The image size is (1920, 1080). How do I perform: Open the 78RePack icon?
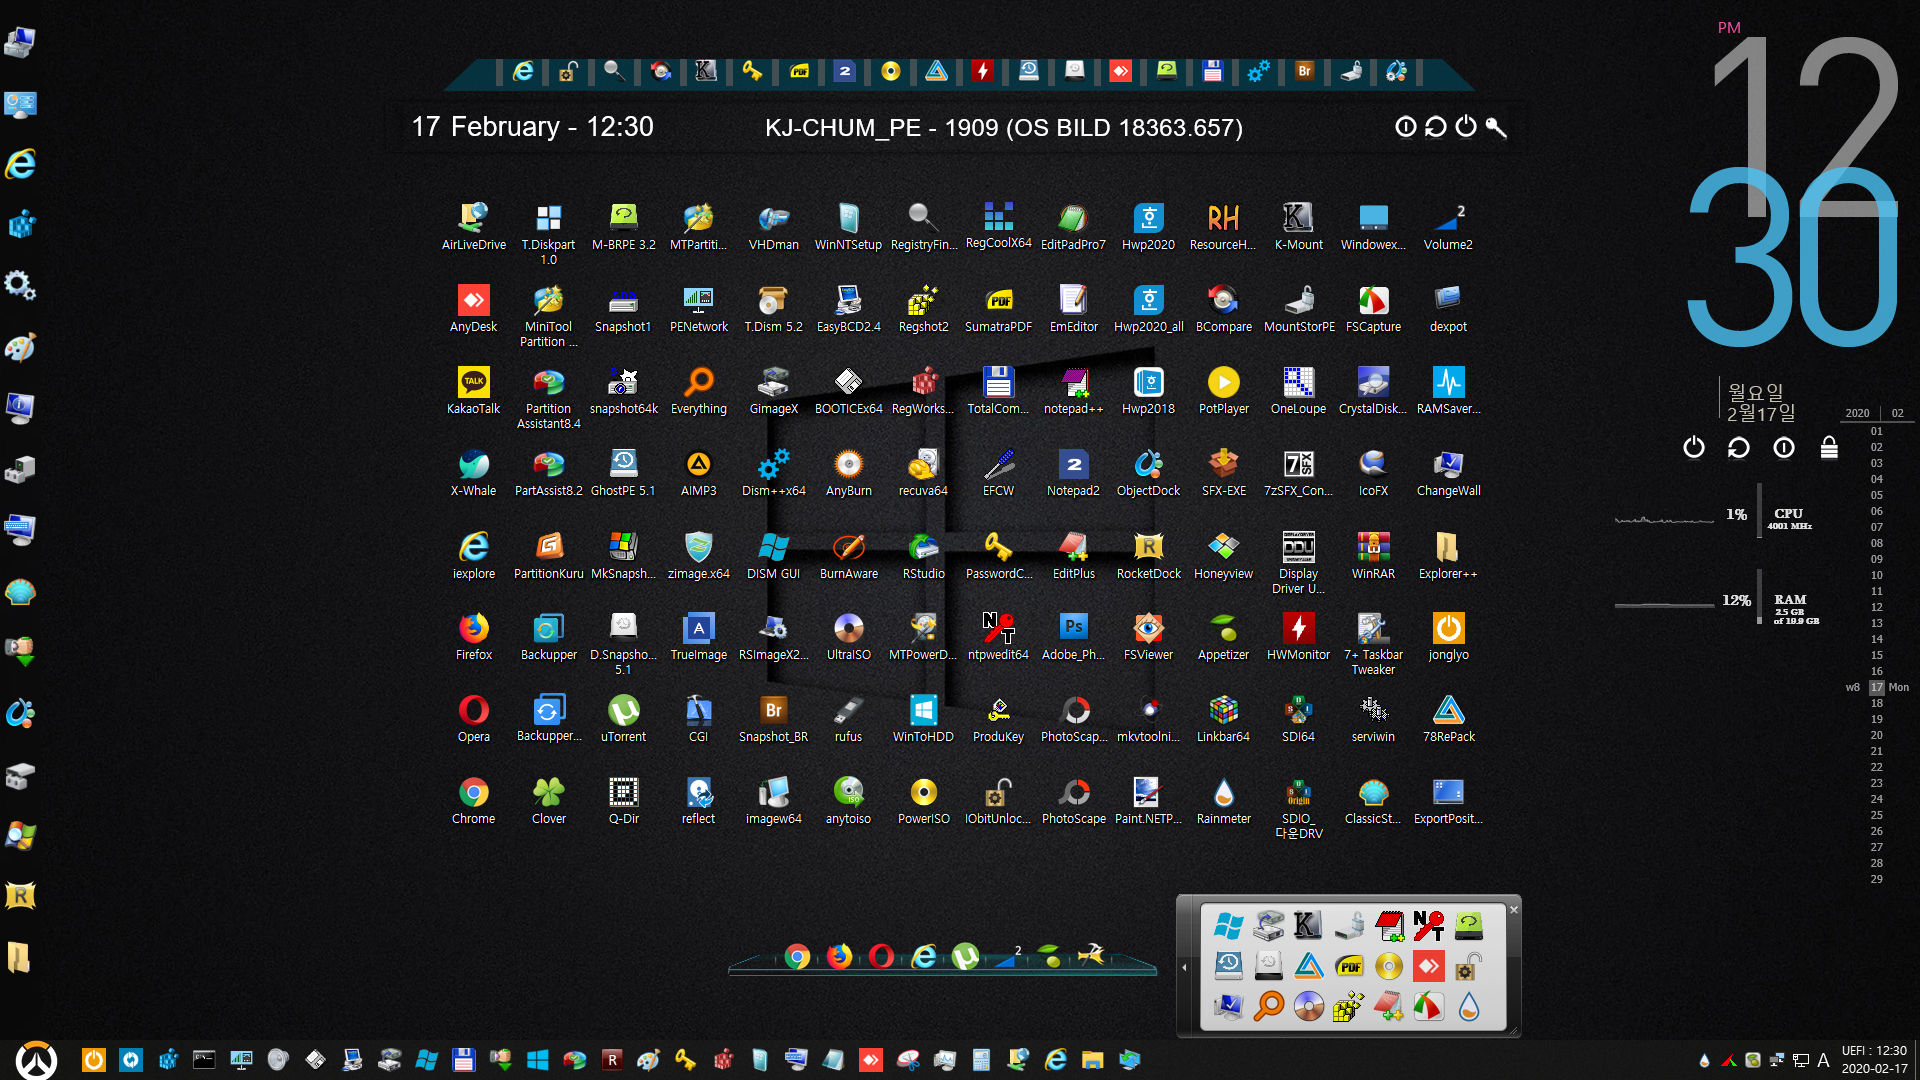point(1448,718)
